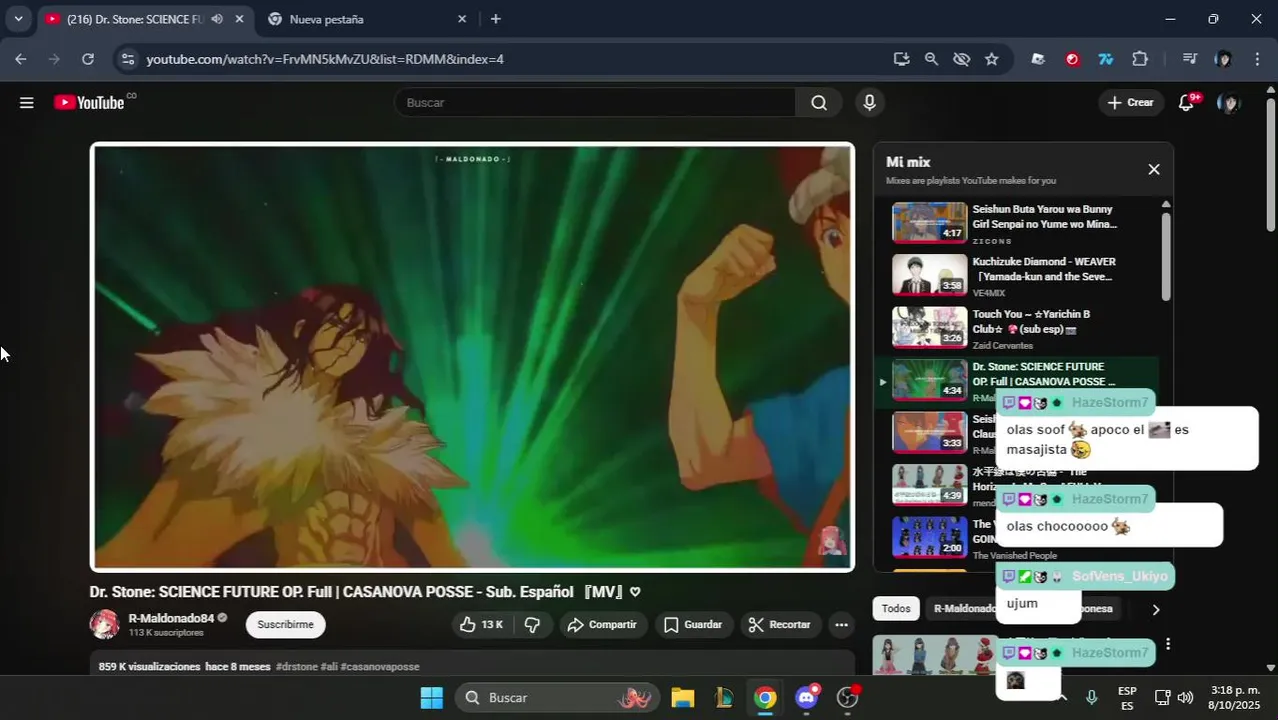Open the tab search dropdown arrow
This screenshot has width=1278, height=720.
(18, 19)
